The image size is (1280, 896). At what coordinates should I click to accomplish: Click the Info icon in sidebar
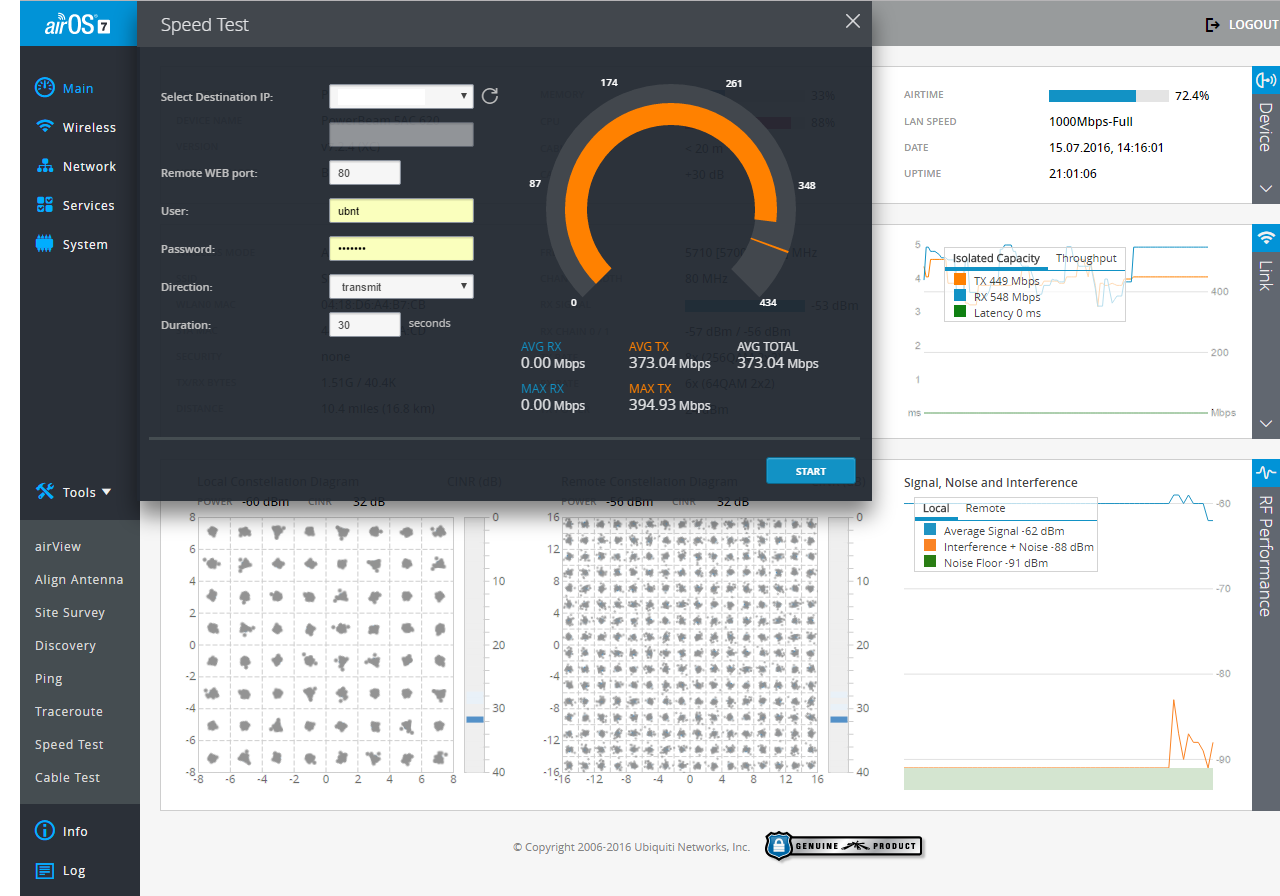click(44, 831)
